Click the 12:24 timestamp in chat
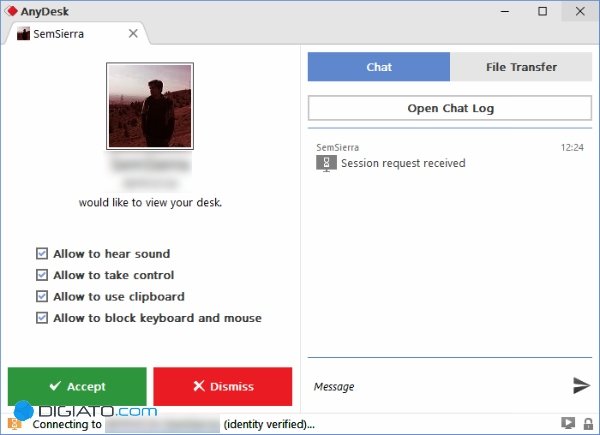Image resolution: width=600 pixels, height=435 pixels. click(x=572, y=148)
